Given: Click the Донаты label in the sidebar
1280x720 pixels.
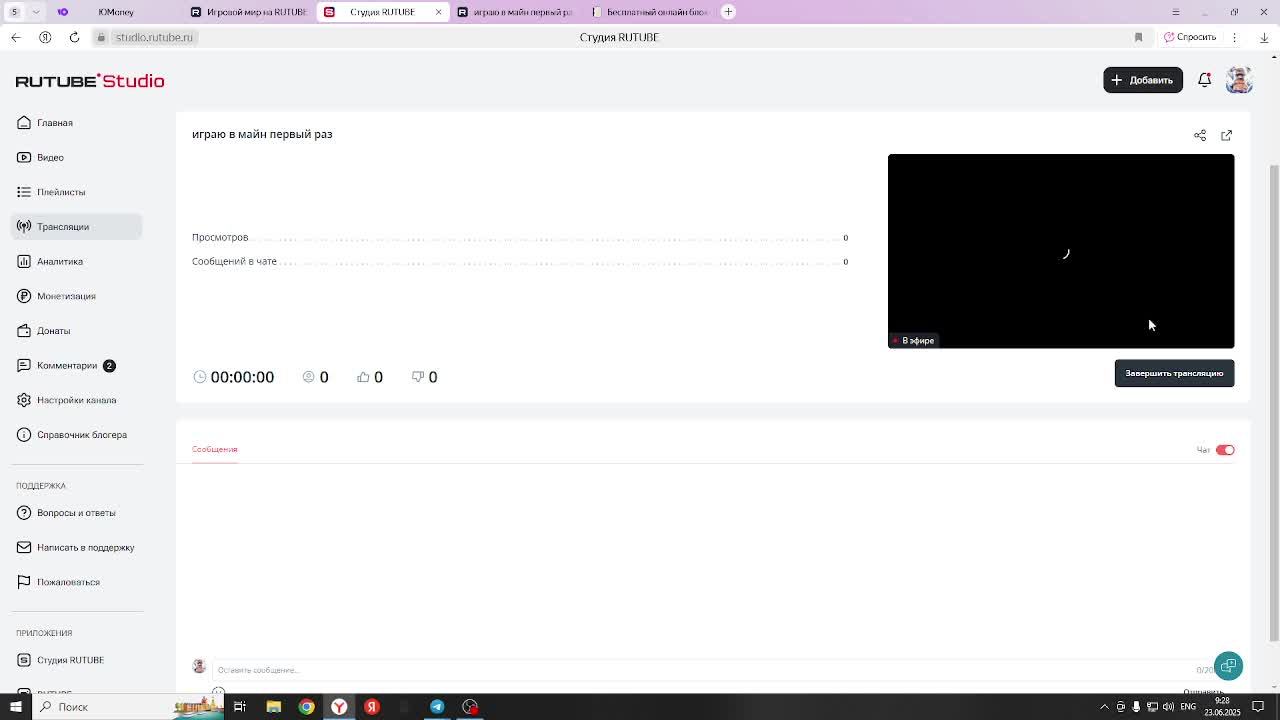Looking at the screenshot, I should pos(53,331).
